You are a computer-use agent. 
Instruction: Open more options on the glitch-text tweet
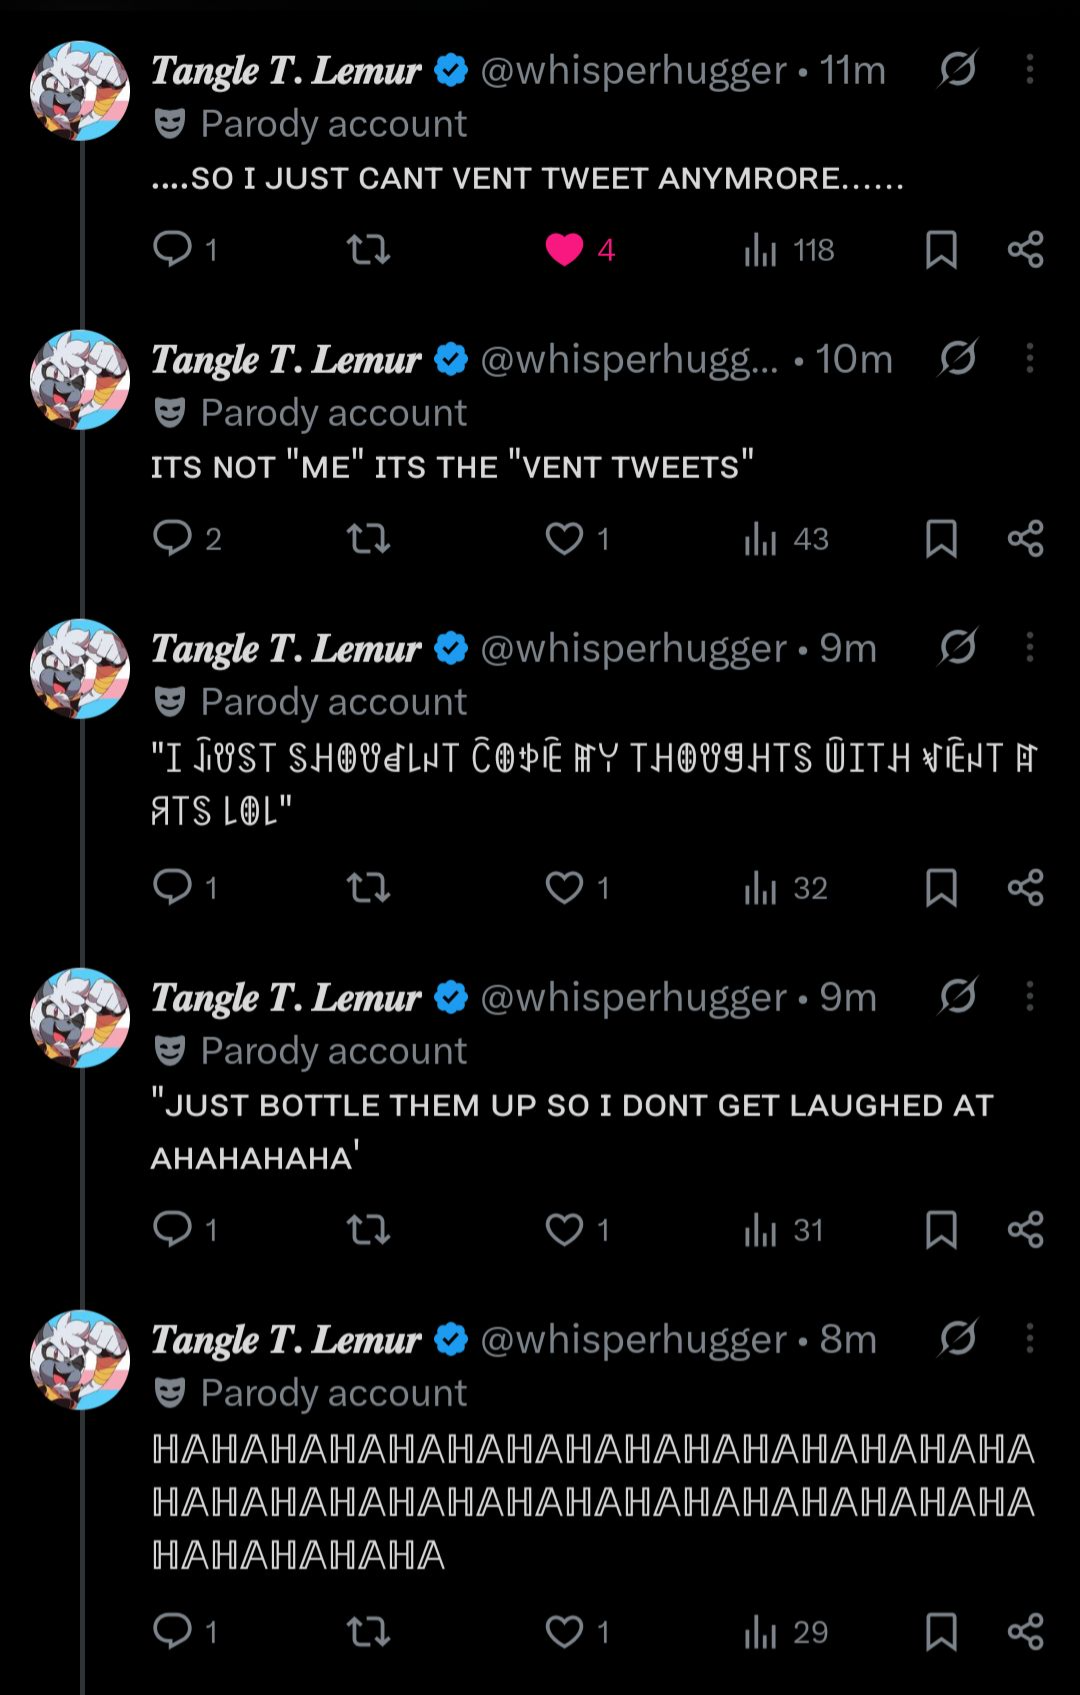click(x=1030, y=647)
